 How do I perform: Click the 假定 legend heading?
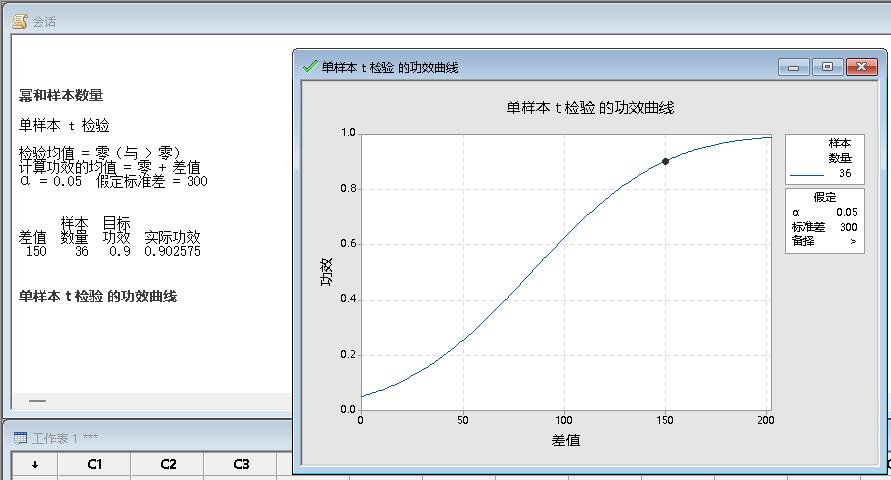pos(825,197)
